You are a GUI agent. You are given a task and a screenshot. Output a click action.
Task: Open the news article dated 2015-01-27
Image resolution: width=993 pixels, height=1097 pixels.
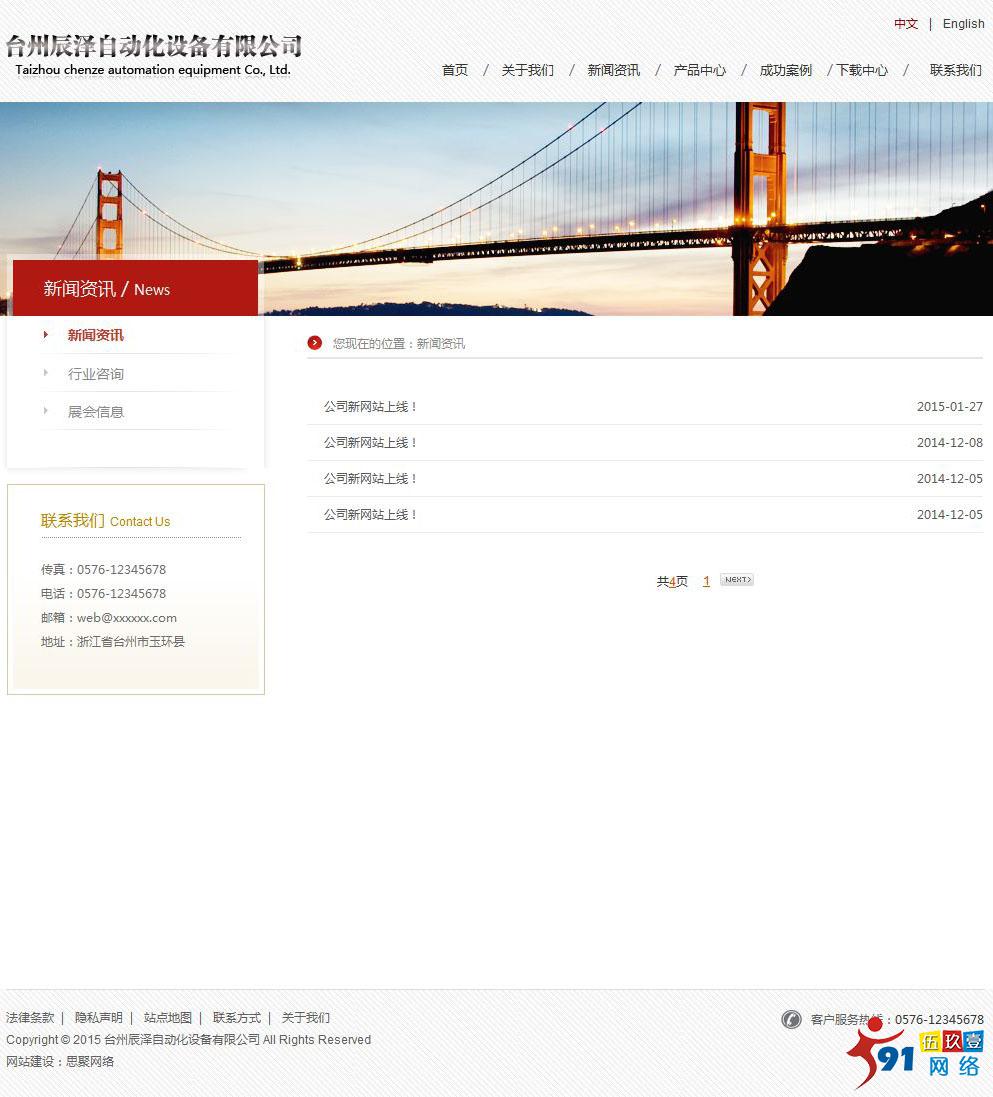tap(370, 407)
